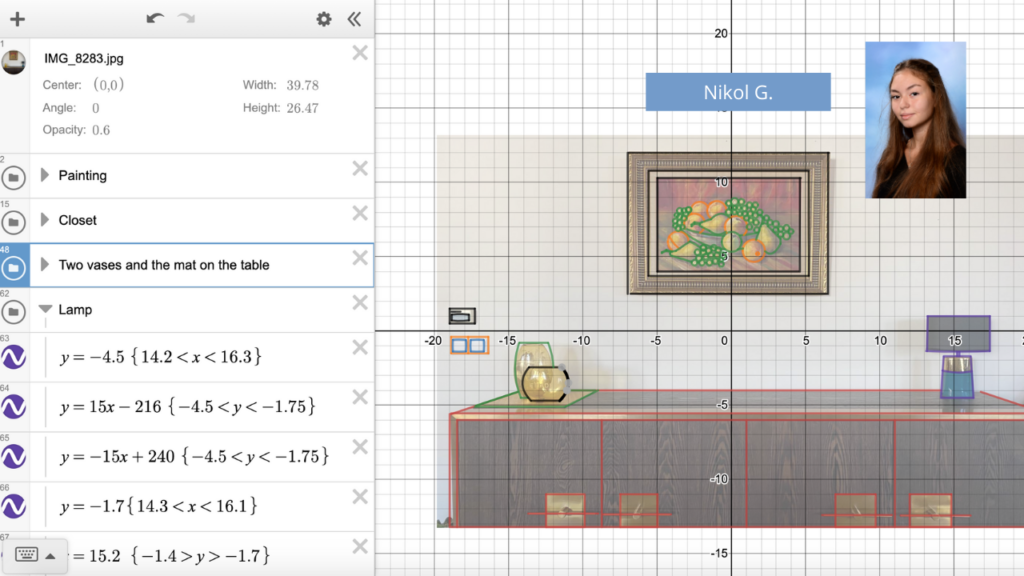Collapse the expression list panel
1024x576 pixels.
tap(355, 19)
